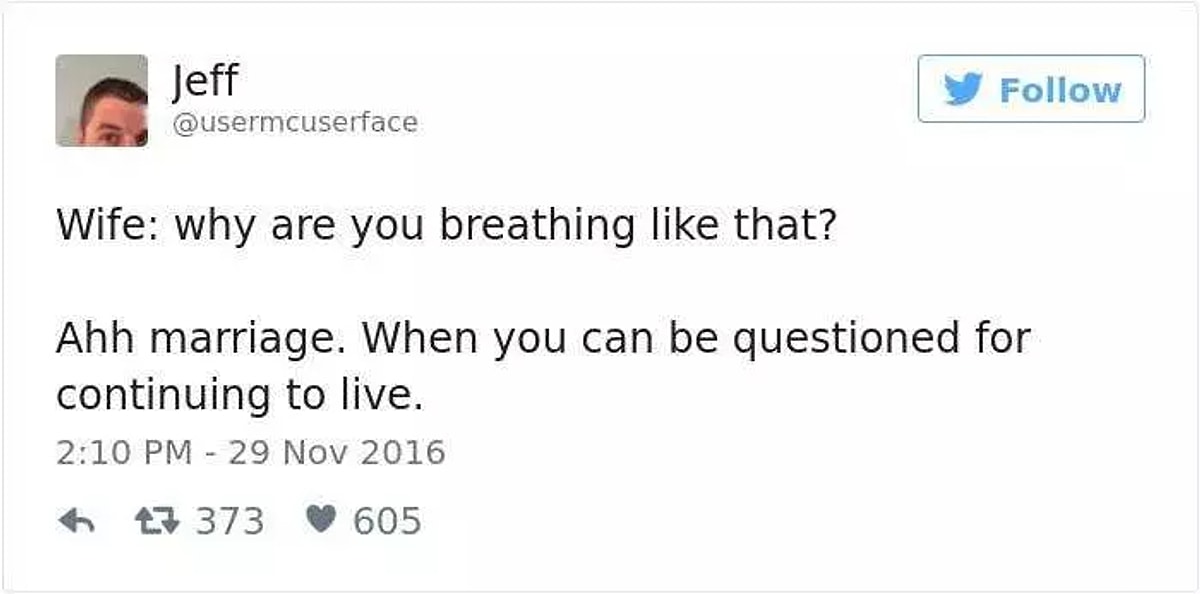Click the 29 Nov 2016 date
This screenshot has width=1200, height=594.
pyautogui.click(x=337, y=452)
